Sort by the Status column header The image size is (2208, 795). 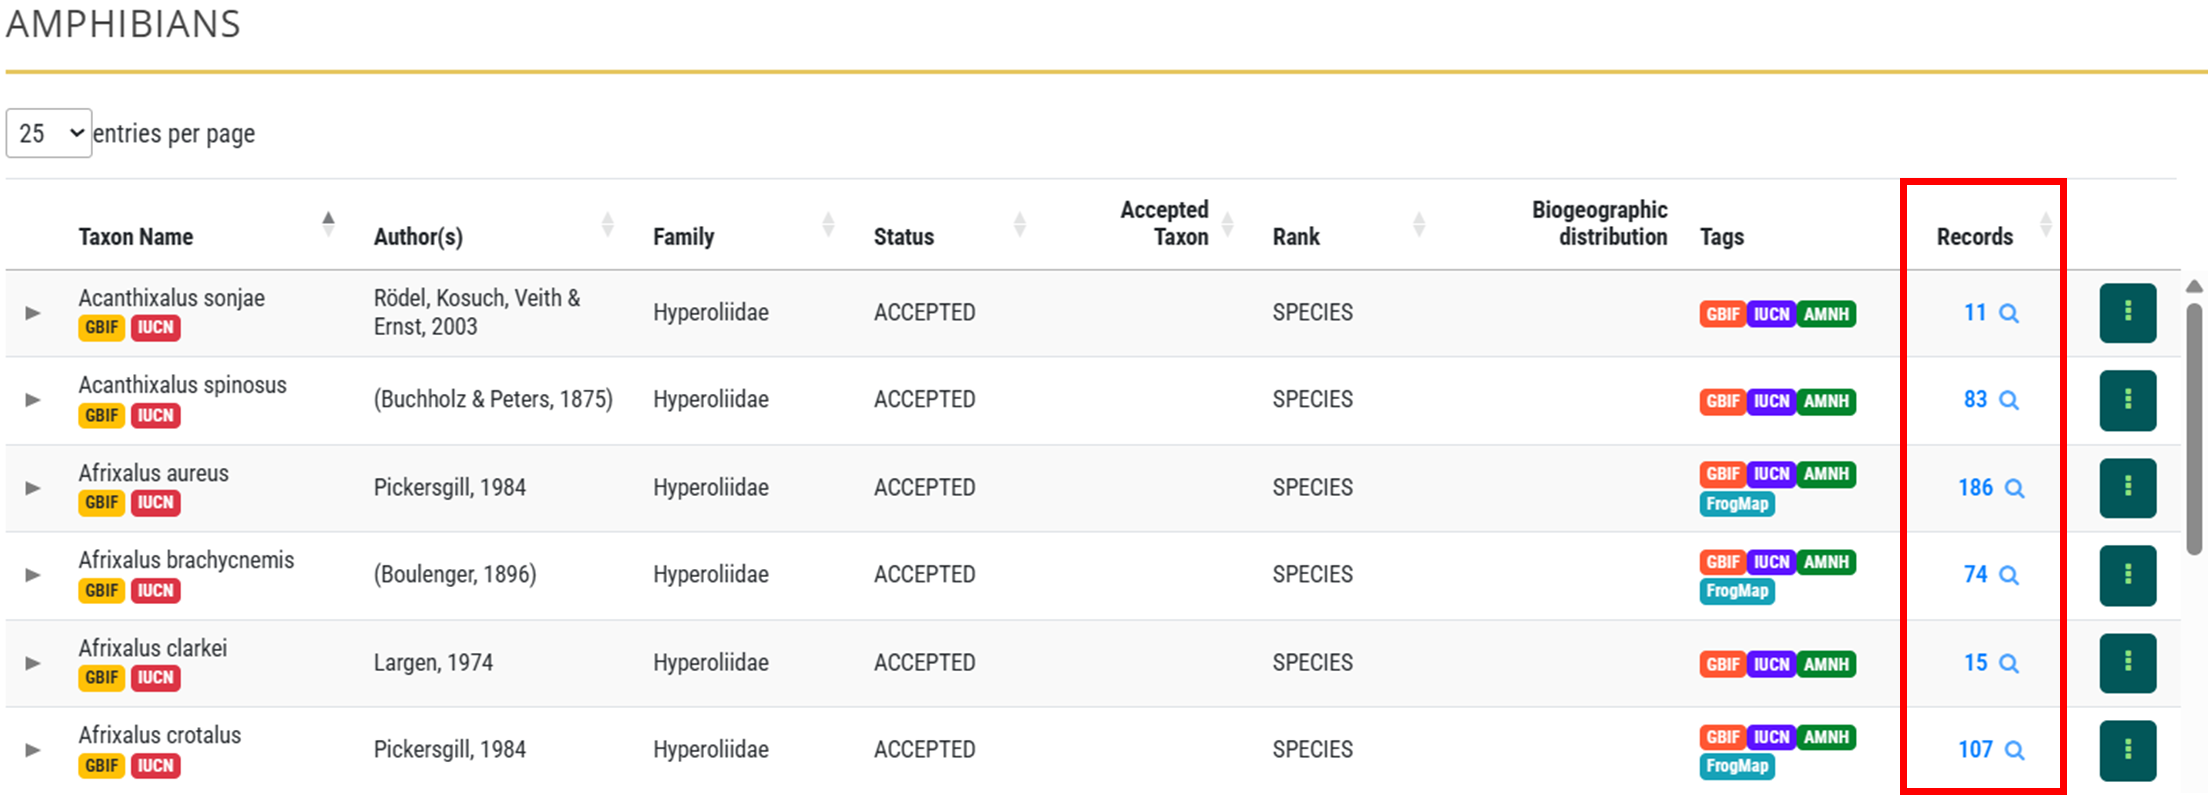(x=904, y=237)
